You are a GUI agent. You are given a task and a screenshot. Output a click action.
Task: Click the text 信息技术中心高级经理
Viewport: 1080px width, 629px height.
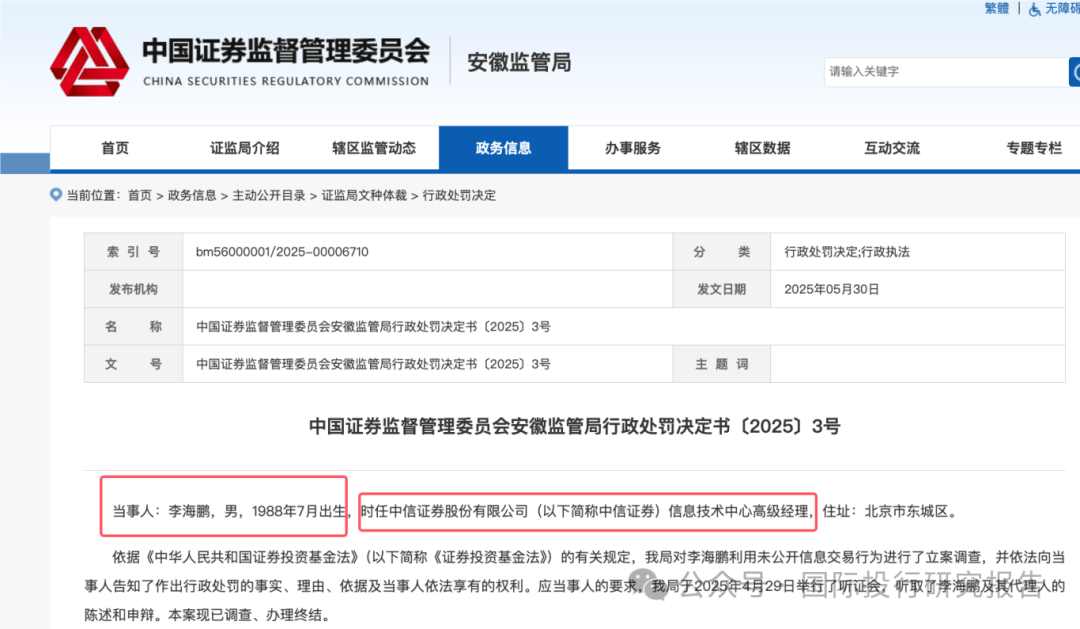click(x=738, y=511)
